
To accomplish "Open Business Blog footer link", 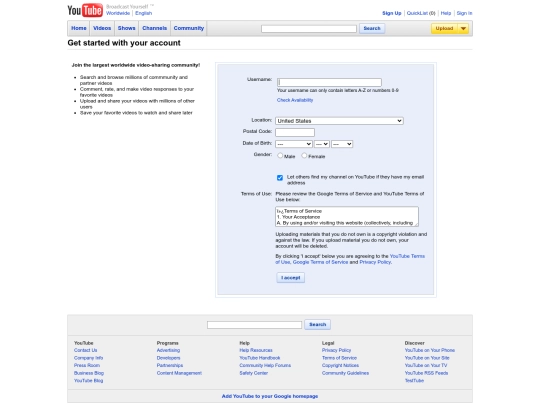I will click(x=89, y=373).
